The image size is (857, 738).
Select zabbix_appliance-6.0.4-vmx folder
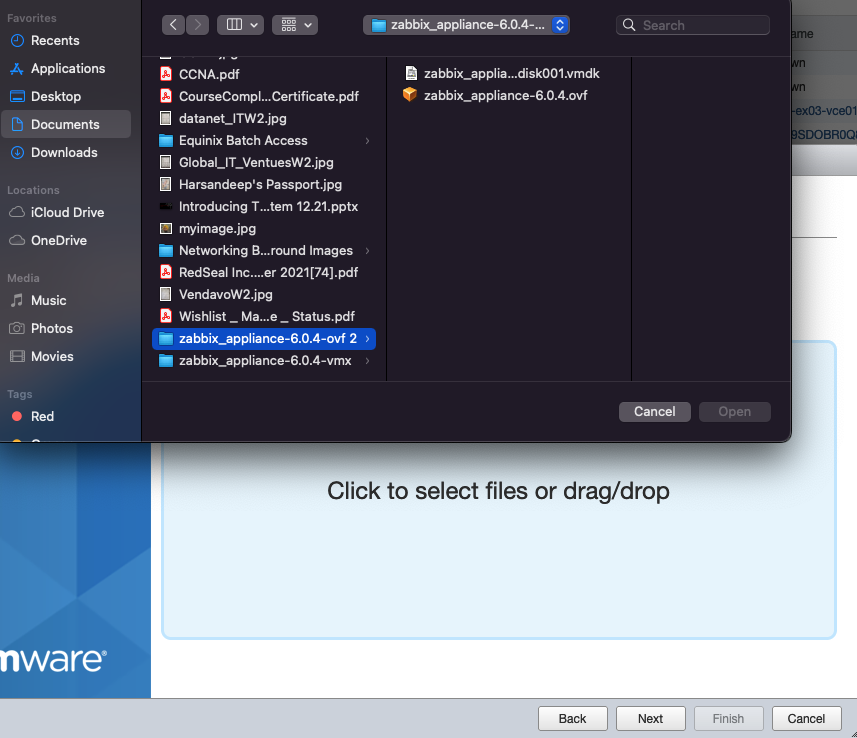[264, 360]
